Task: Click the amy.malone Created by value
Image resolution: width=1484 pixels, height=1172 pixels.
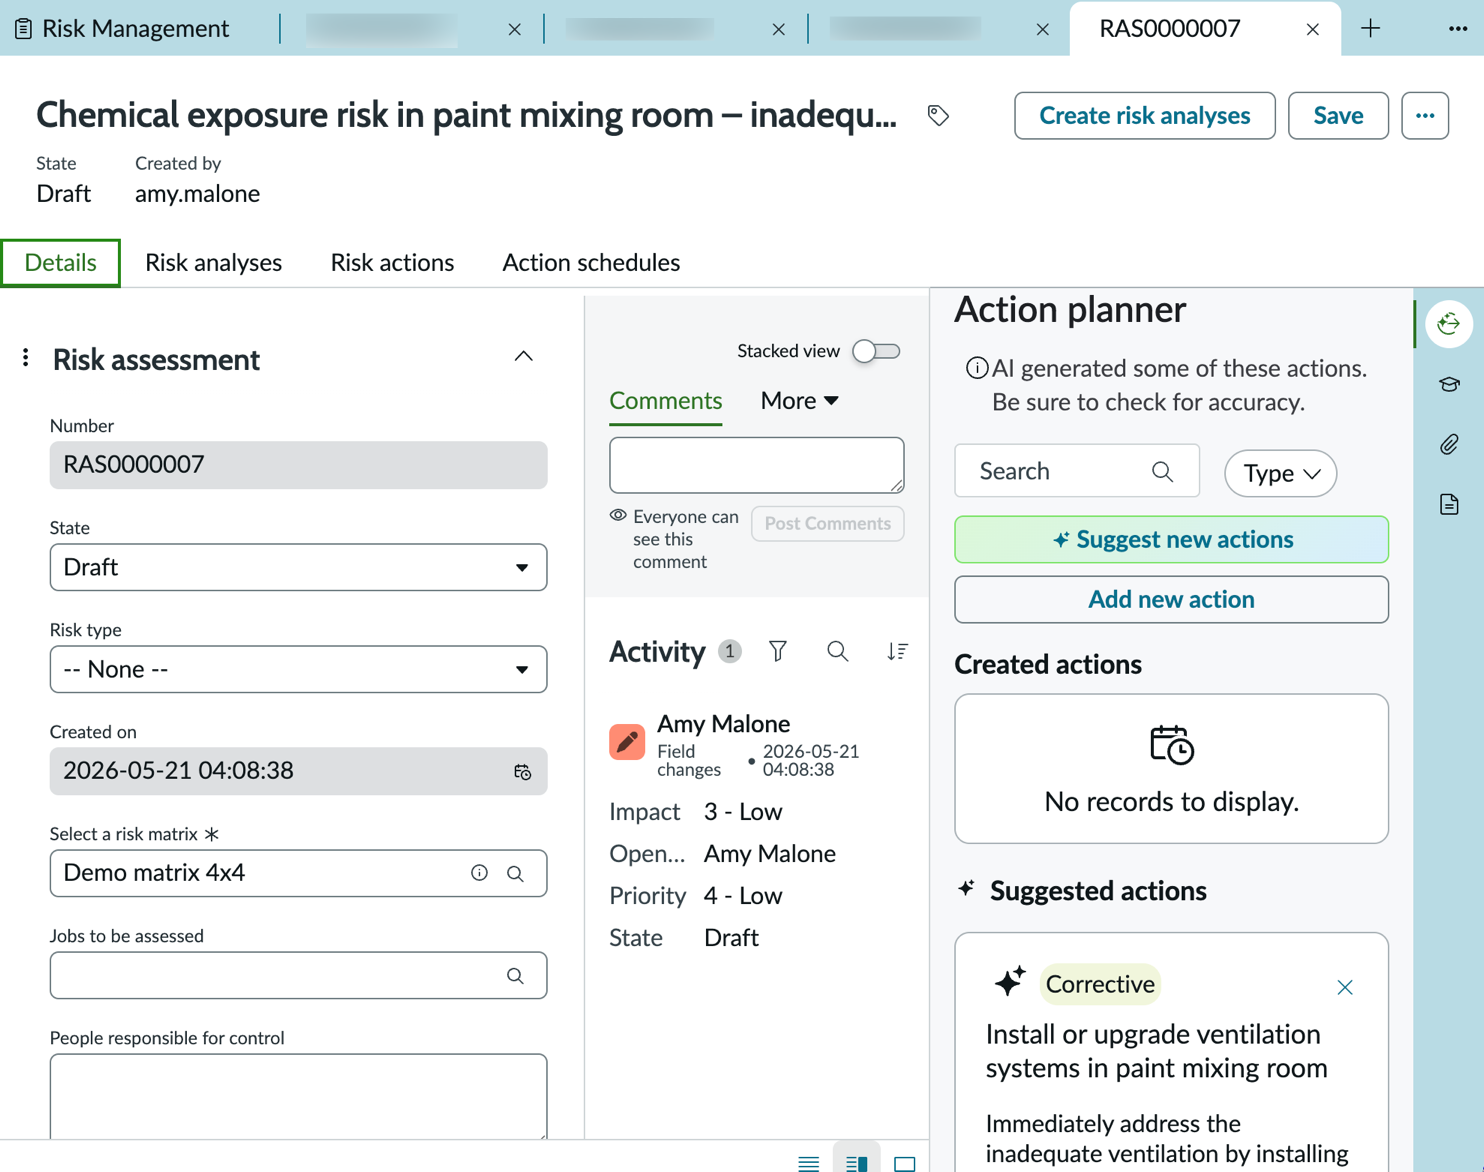Action: (197, 194)
